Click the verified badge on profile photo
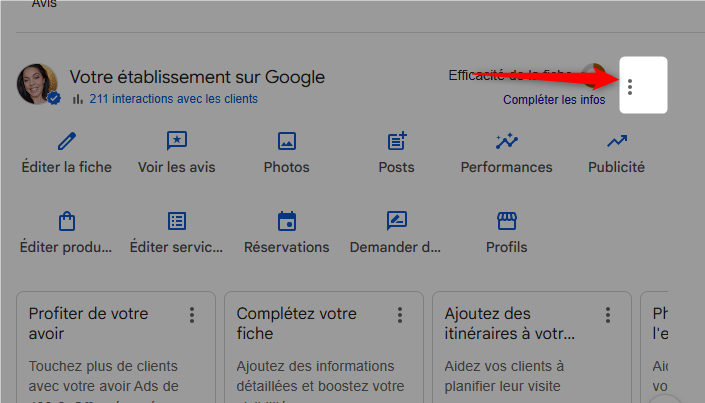 pyautogui.click(x=54, y=98)
